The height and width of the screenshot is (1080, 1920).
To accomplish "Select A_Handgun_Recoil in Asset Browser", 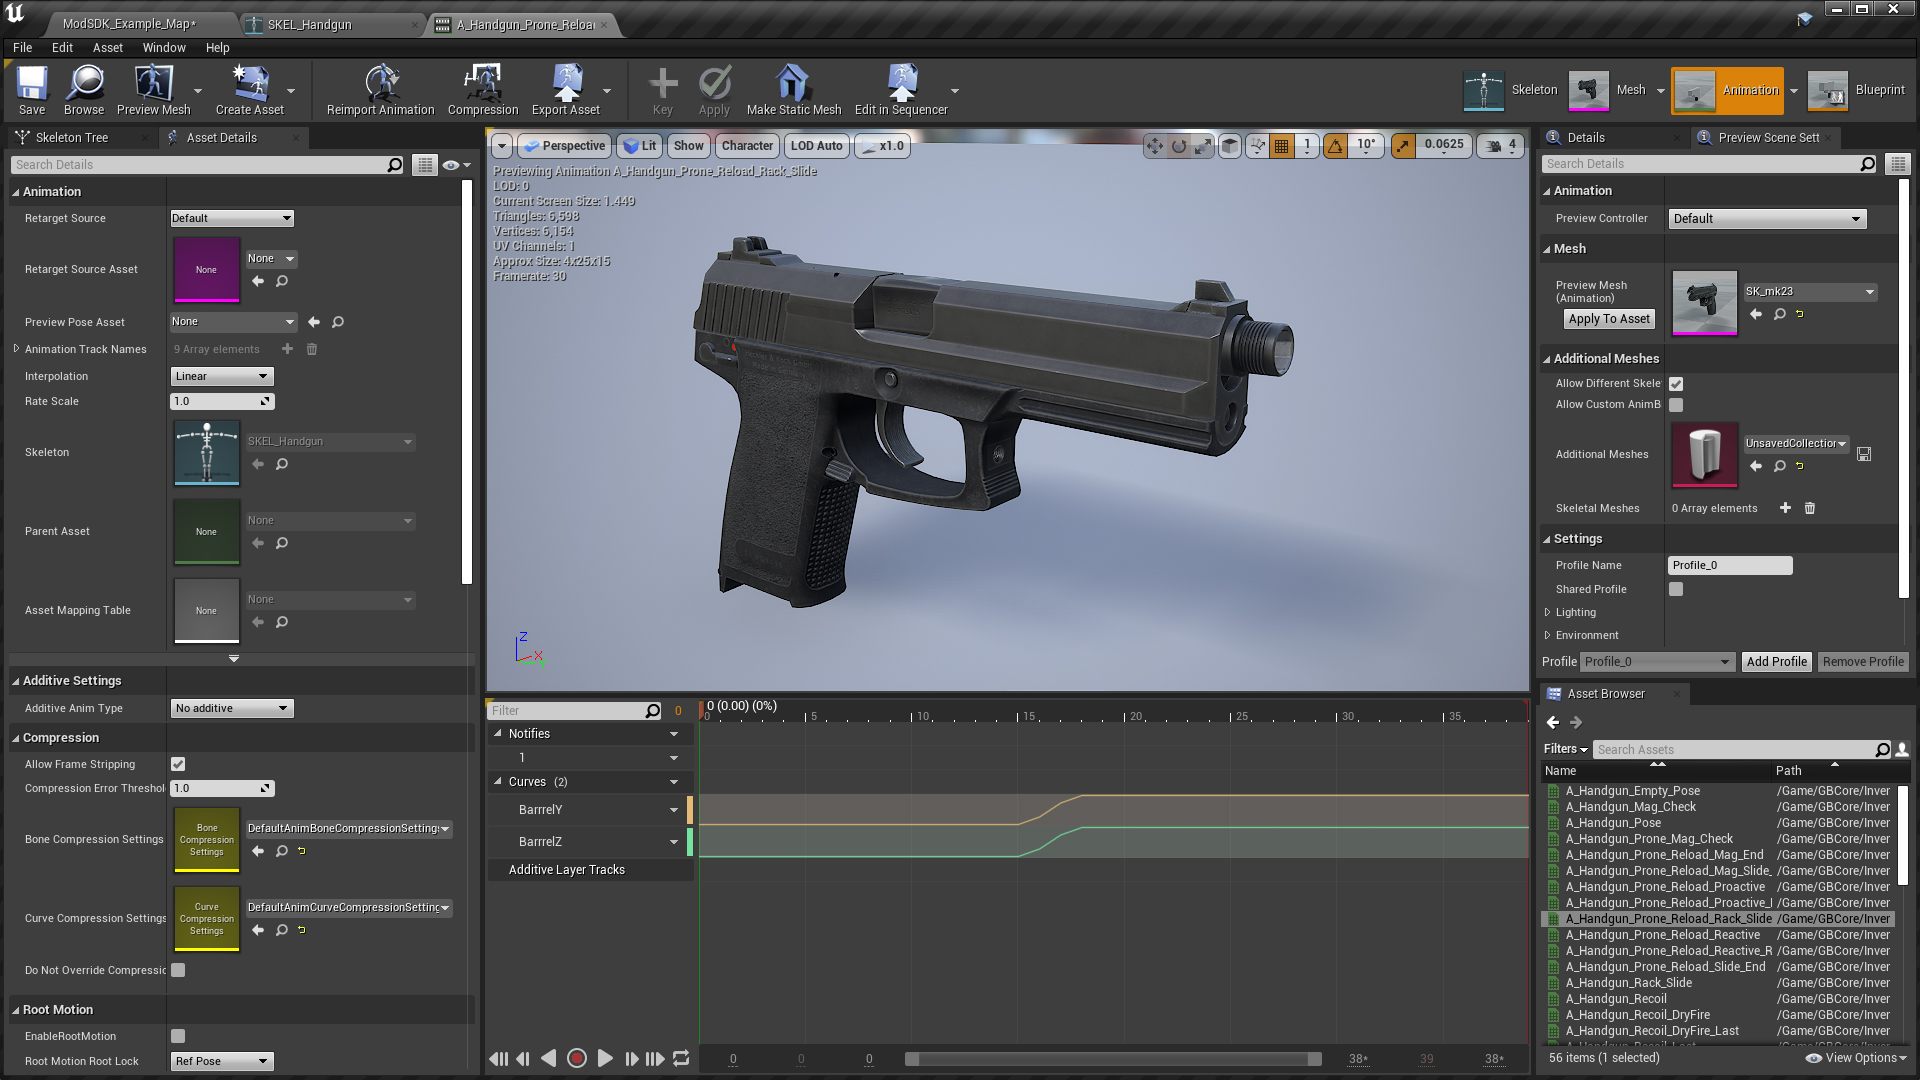I will pos(1616,999).
